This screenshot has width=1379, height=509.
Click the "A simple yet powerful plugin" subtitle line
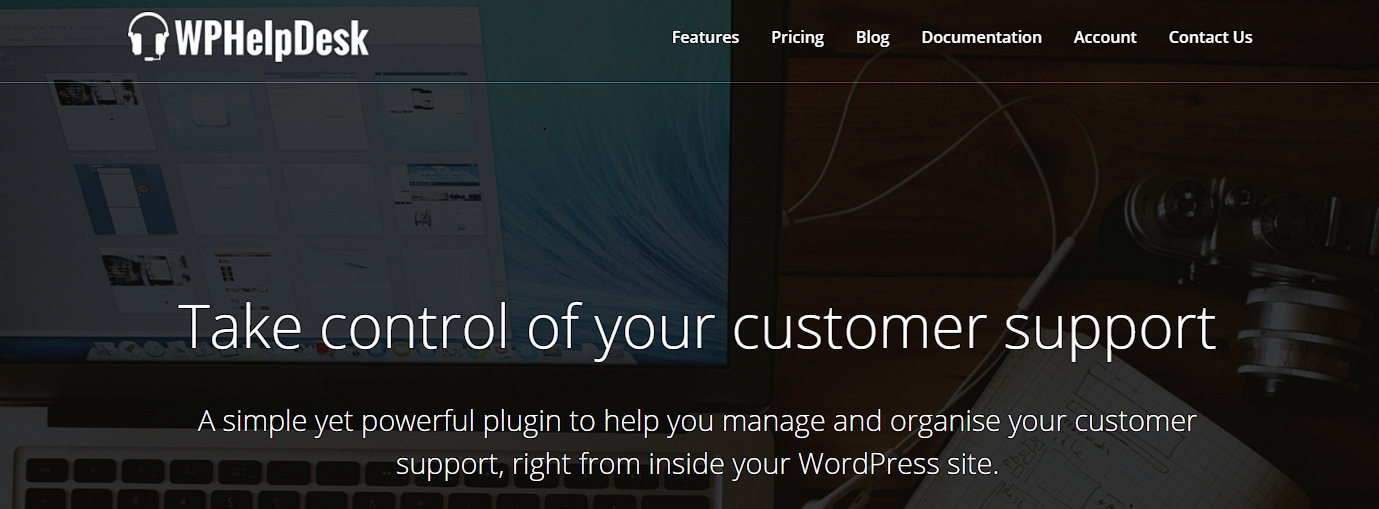697,421
